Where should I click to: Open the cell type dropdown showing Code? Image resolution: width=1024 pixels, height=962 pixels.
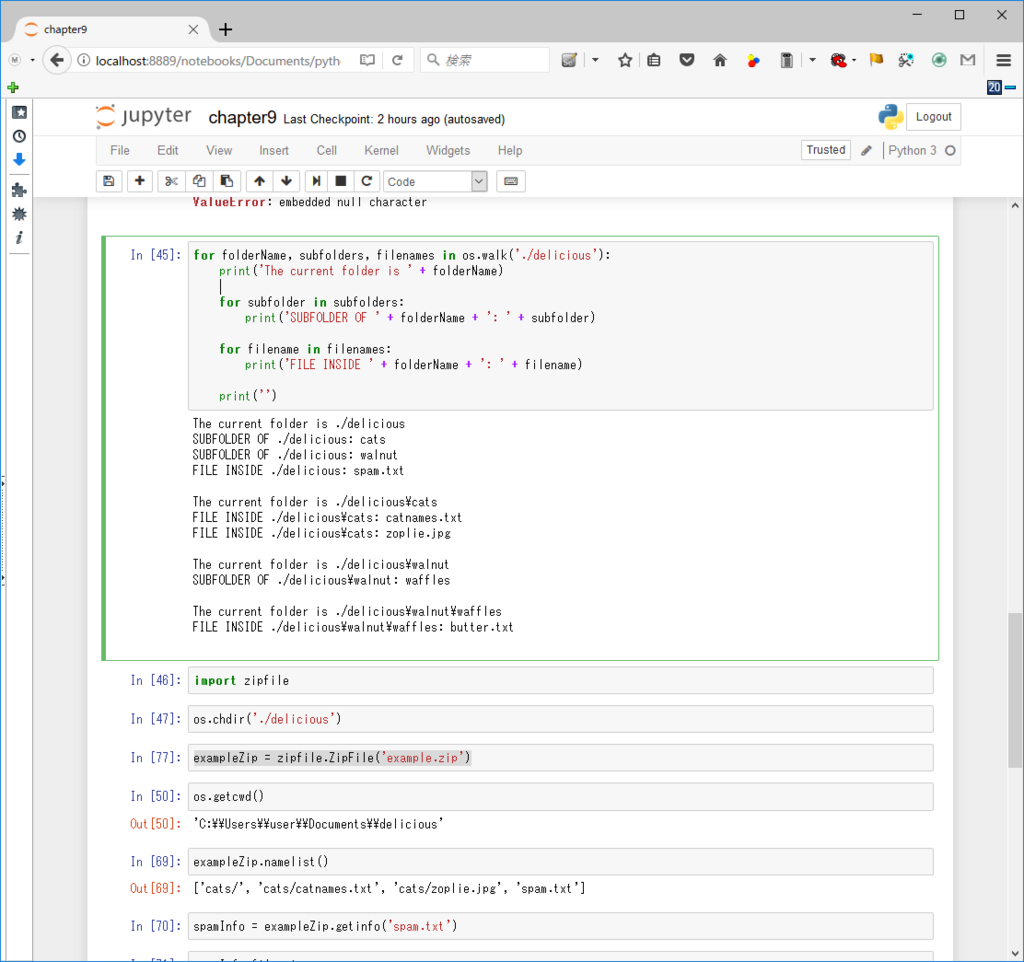click(x=435, y=181)
